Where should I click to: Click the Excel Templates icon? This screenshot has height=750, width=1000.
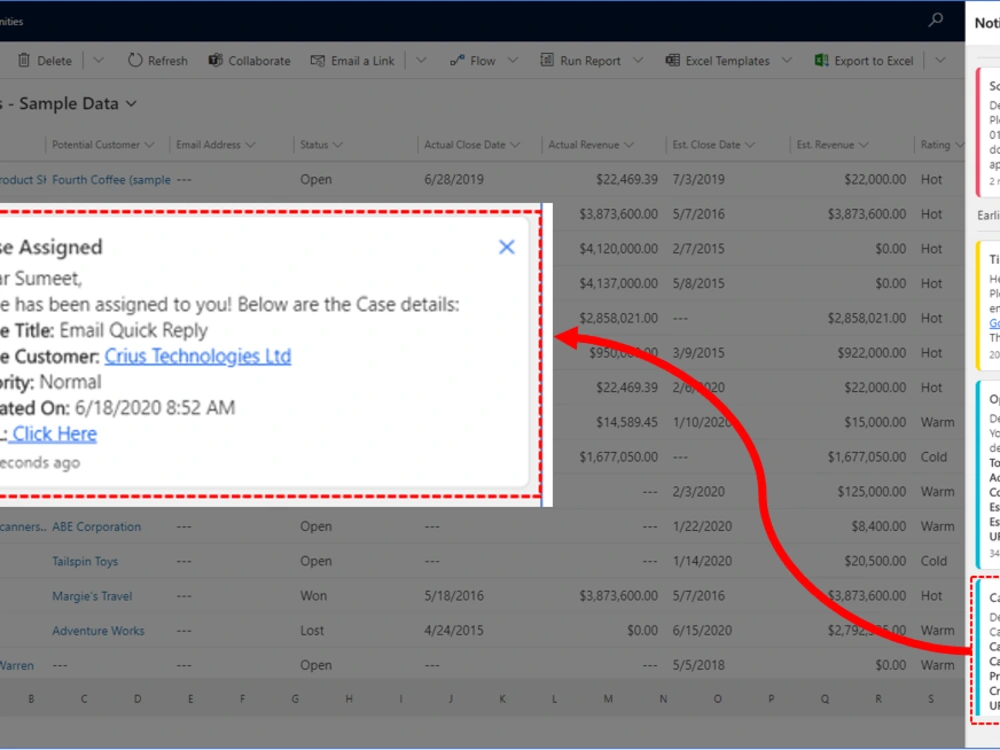(672, 60)
